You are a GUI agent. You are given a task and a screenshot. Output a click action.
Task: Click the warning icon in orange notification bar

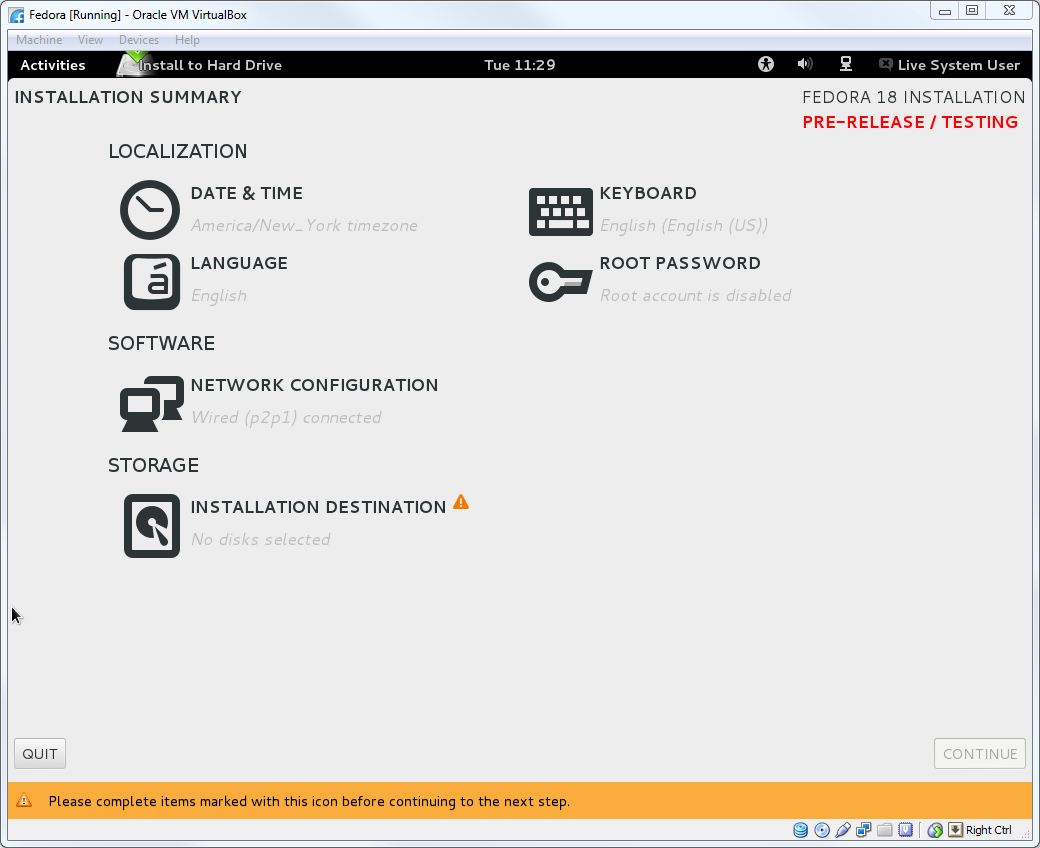pyautogui.click(x=24, y=800)
